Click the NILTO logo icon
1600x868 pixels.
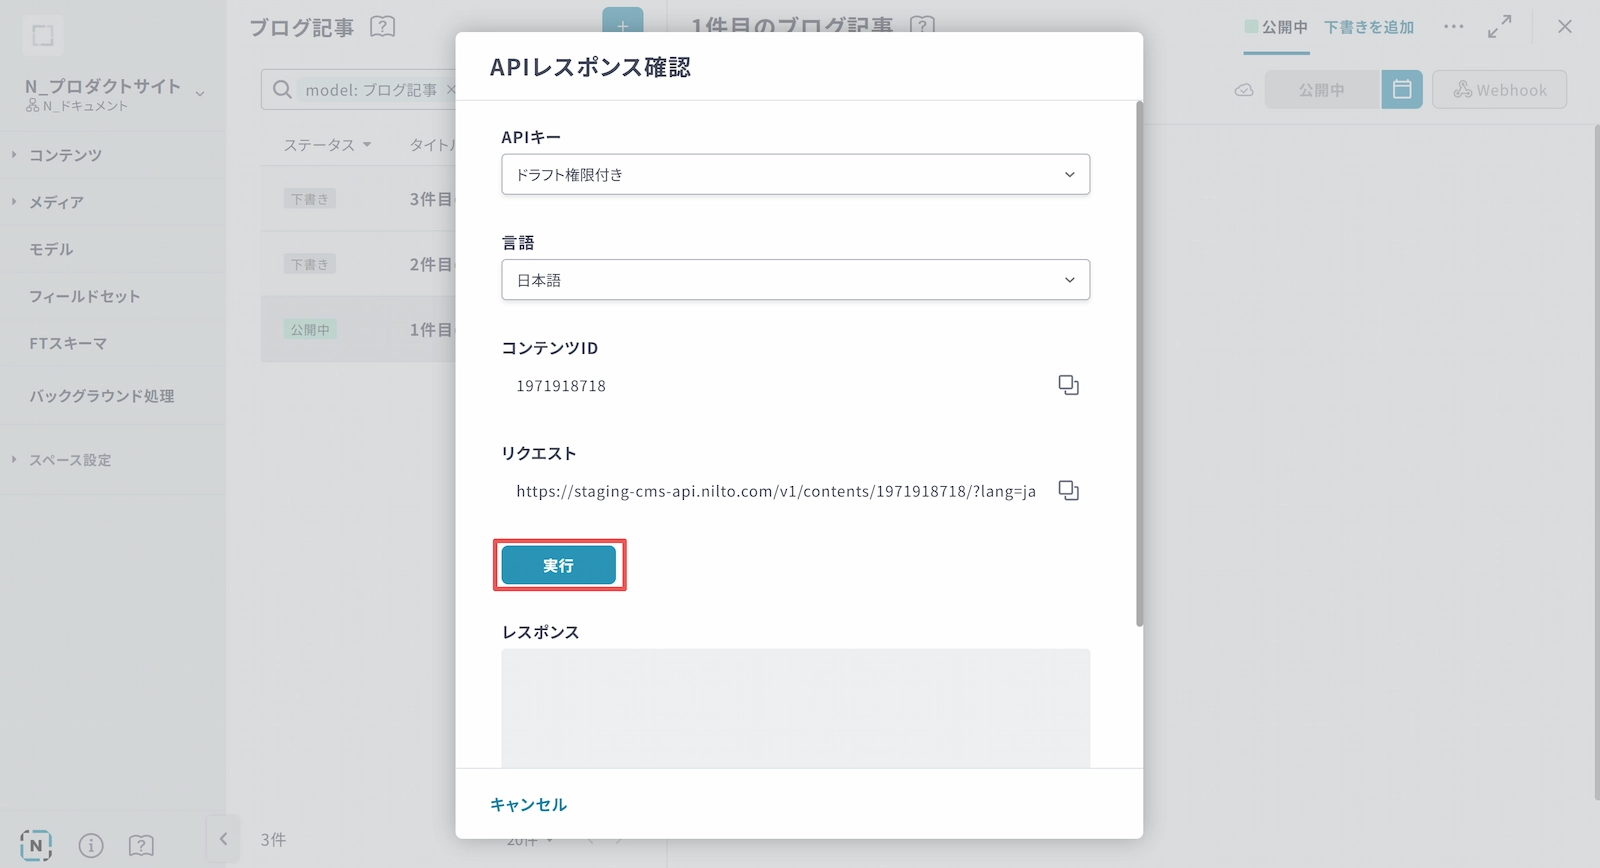[36, 846]
